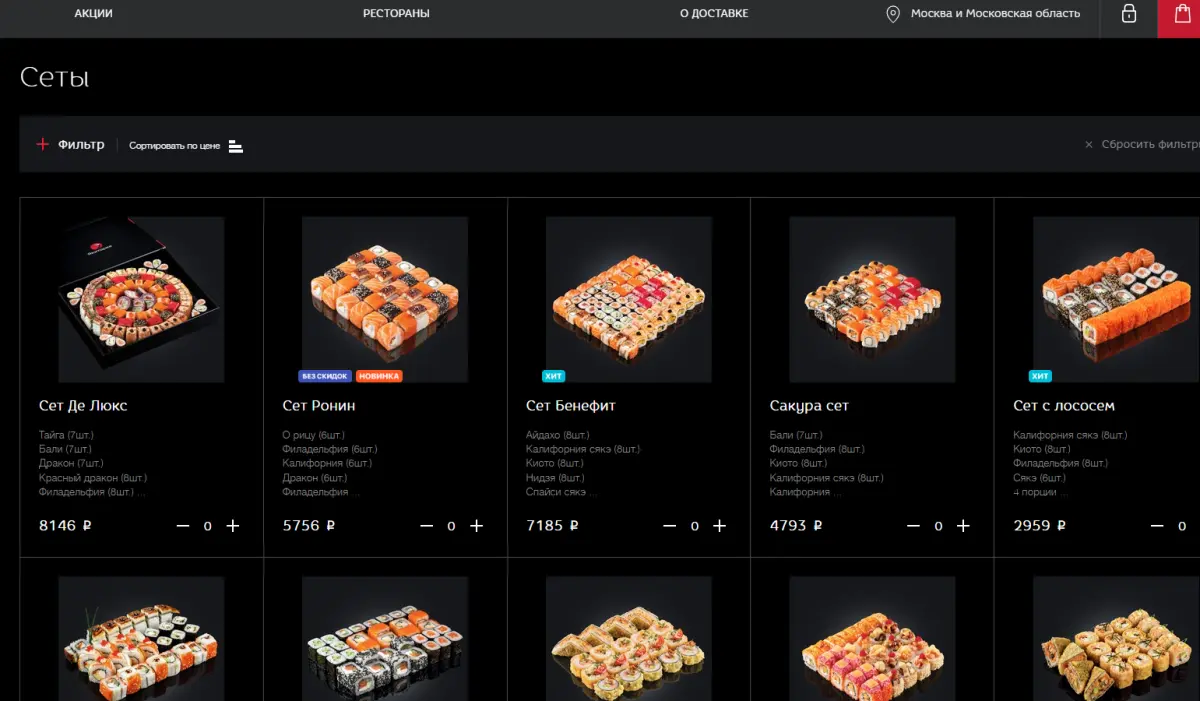The image size is (1200, 701).
Task: Increase quantity of Сакура сет
Action: tap(964, 526)
